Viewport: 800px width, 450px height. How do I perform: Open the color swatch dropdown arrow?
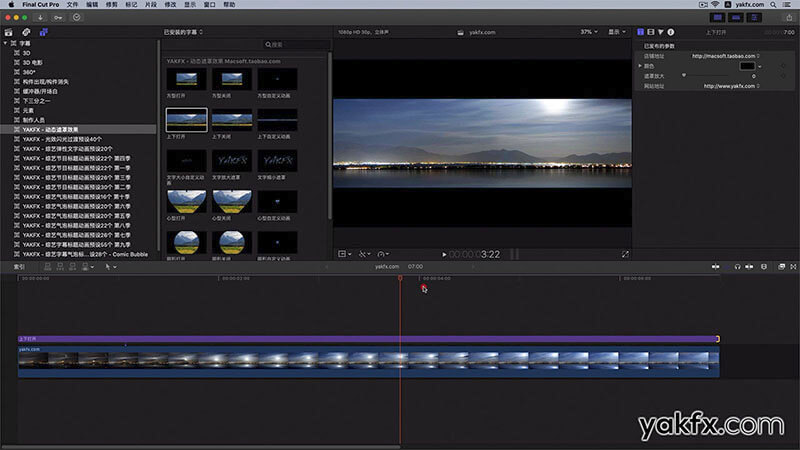click(760, 67)
